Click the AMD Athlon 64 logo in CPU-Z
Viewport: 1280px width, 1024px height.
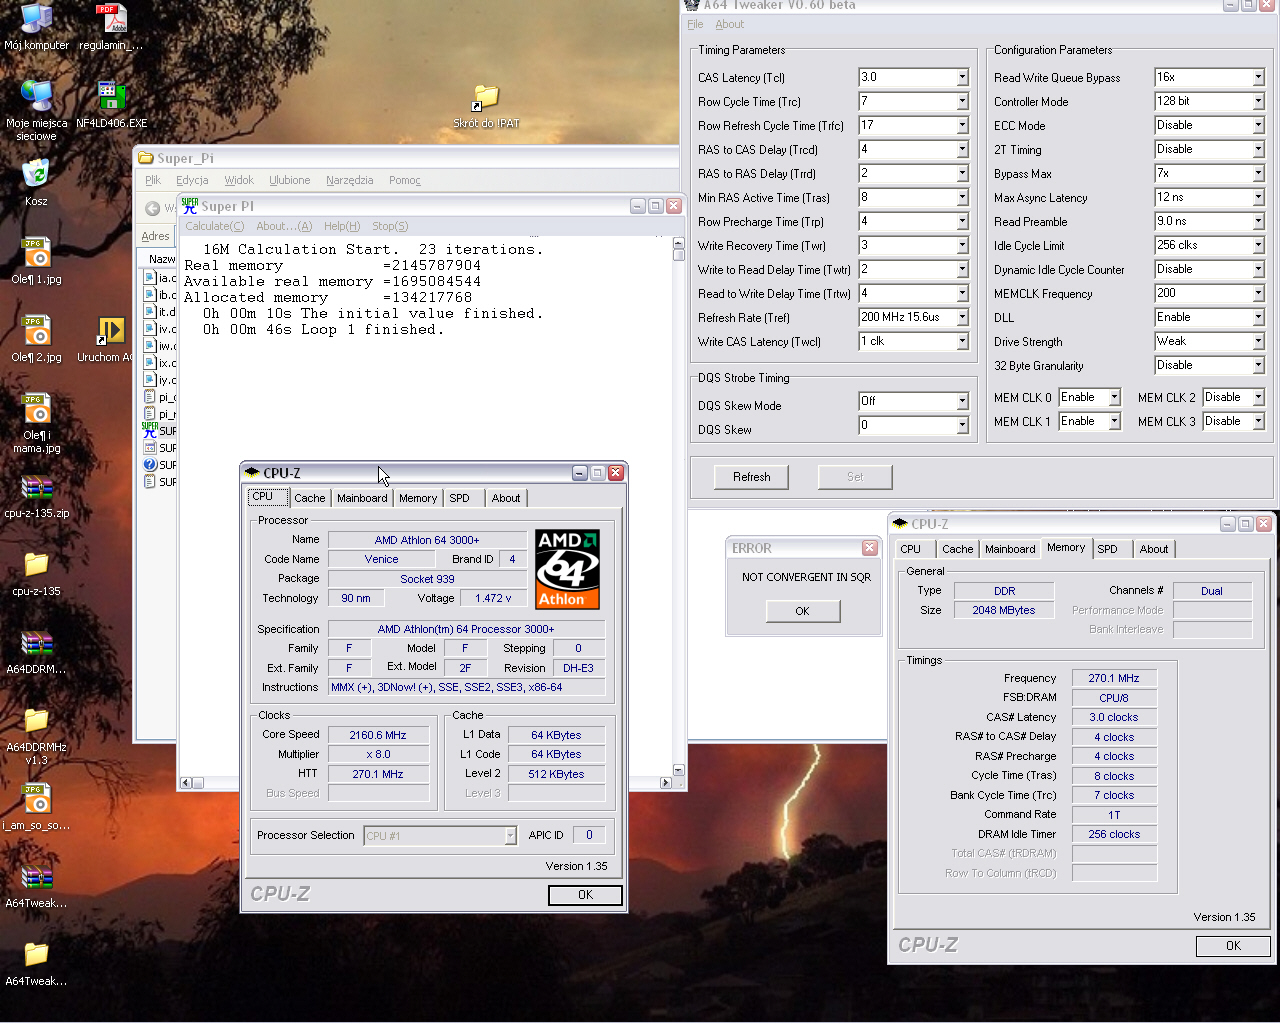click(x=567, y=569)
